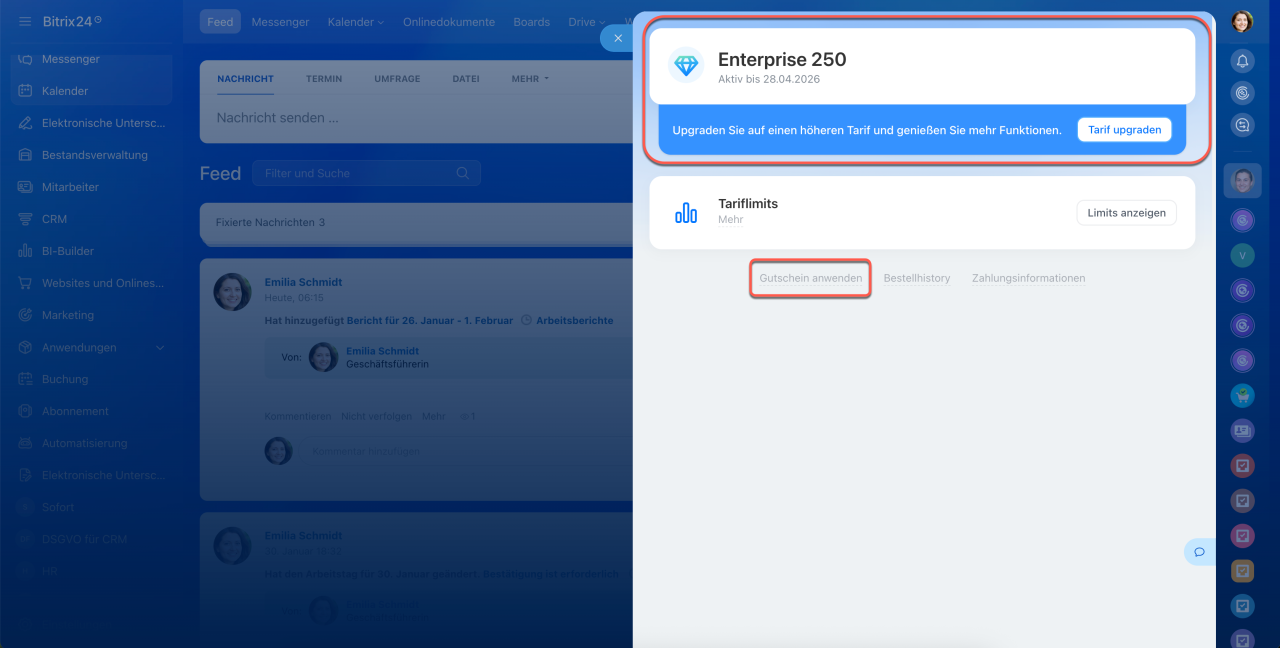Click the Mehr link under Tariflimits
Screen dimensions: 1280x648
click(730, 219)
